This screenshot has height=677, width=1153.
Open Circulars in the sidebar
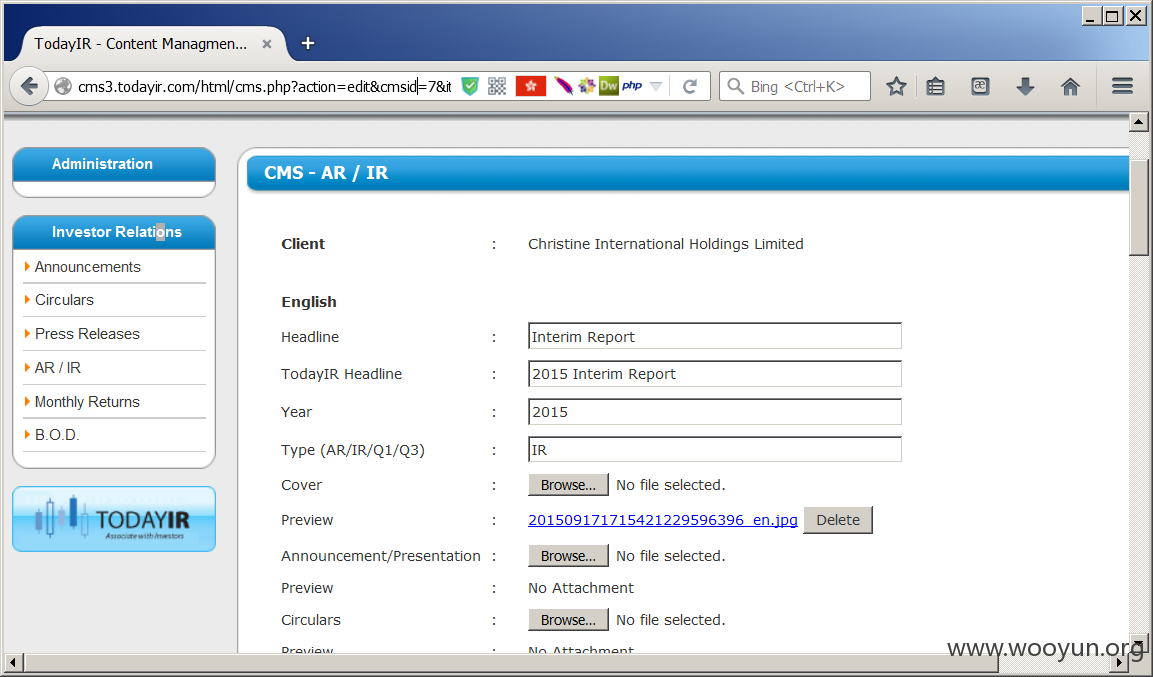[x=64, y=300]
